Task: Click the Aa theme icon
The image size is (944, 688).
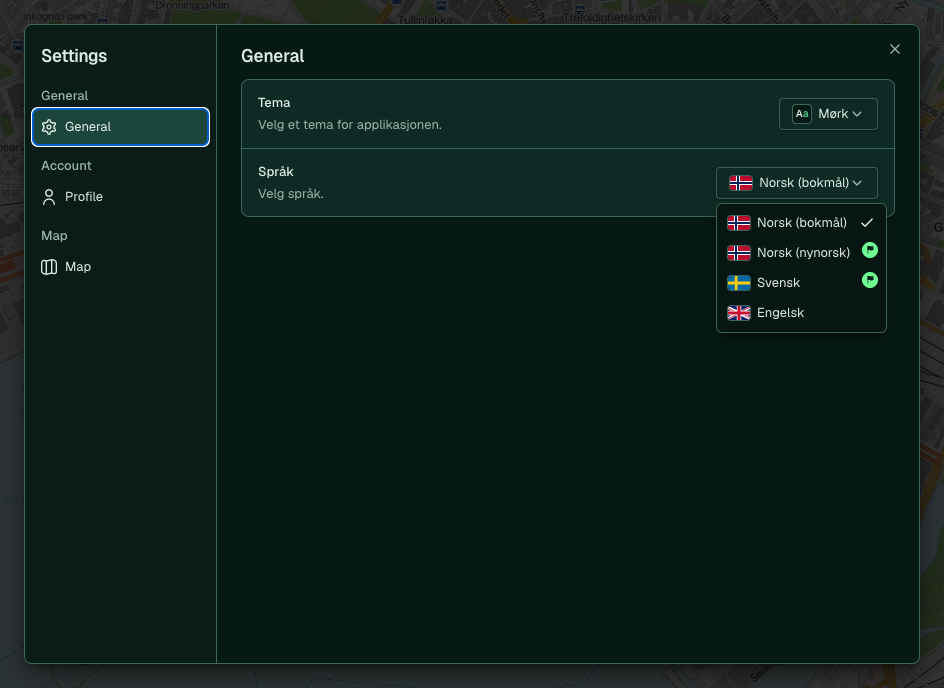Action: click(x=802, y=114)
